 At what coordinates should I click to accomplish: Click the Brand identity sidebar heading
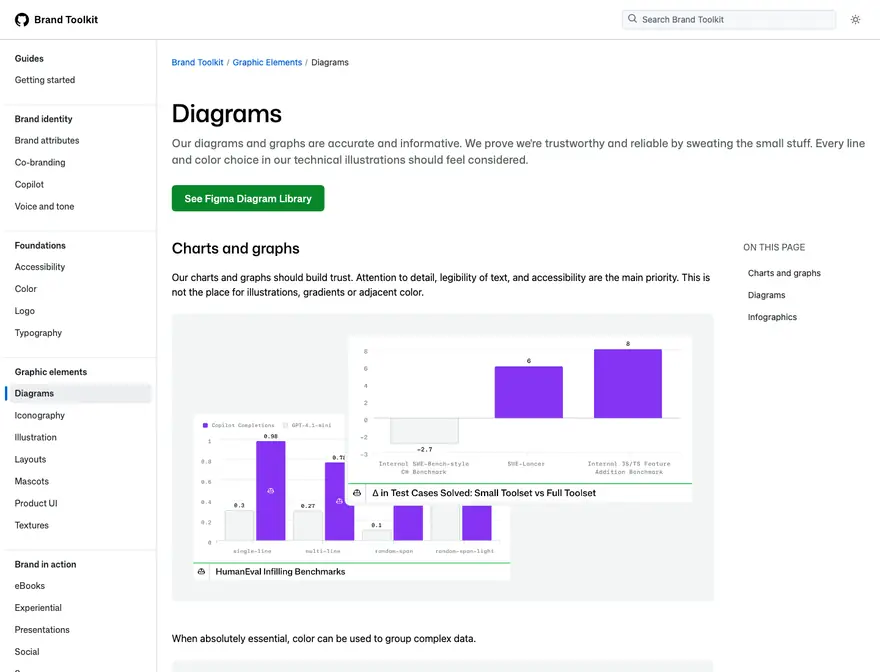click(x=44, y=119)
